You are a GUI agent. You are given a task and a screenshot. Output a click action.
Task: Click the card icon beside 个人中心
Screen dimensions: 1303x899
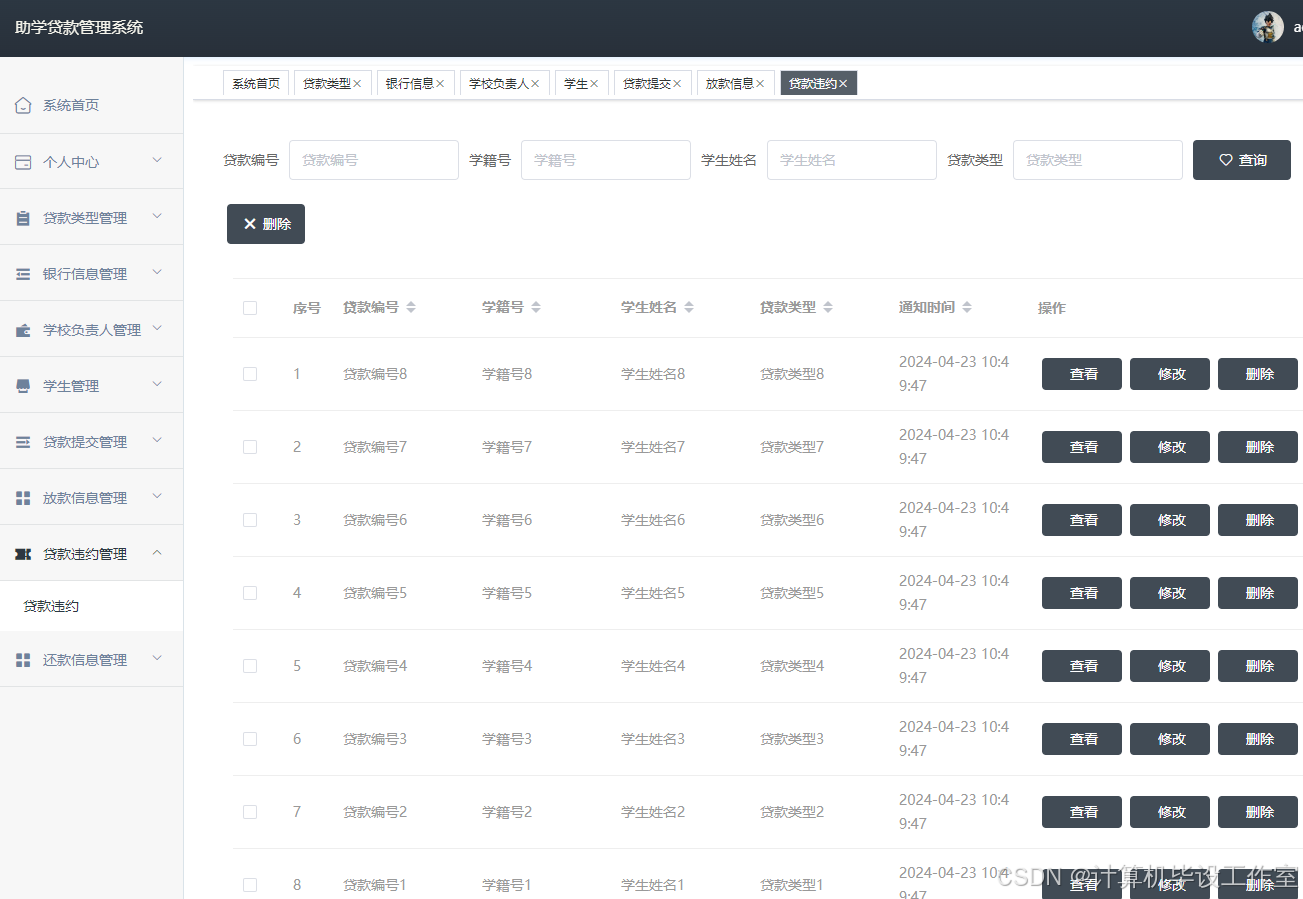23,162
